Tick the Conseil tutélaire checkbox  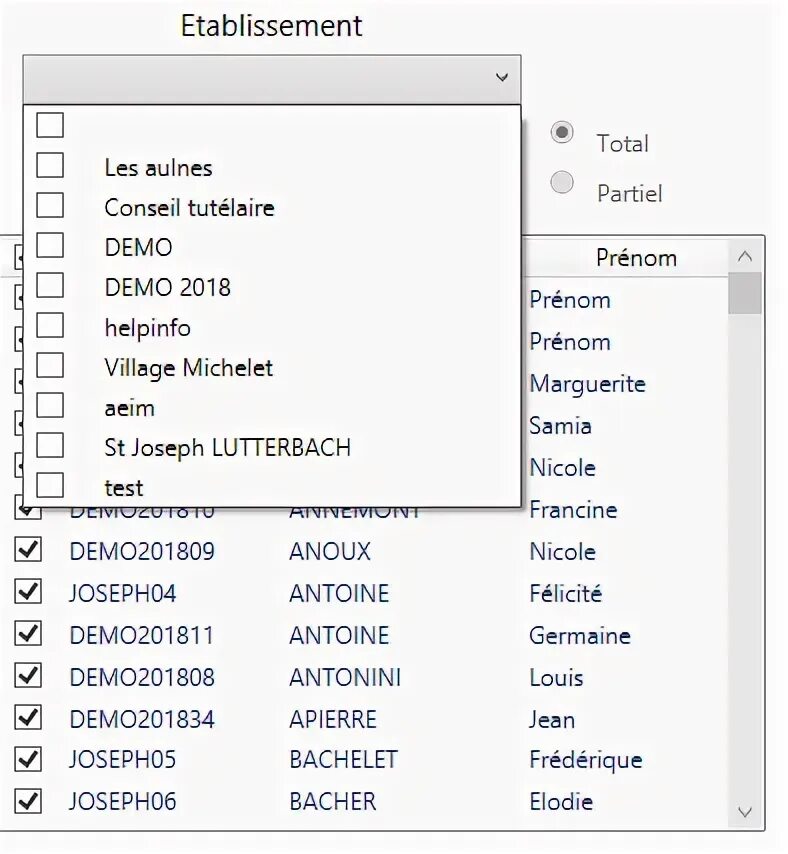point(50,206)
